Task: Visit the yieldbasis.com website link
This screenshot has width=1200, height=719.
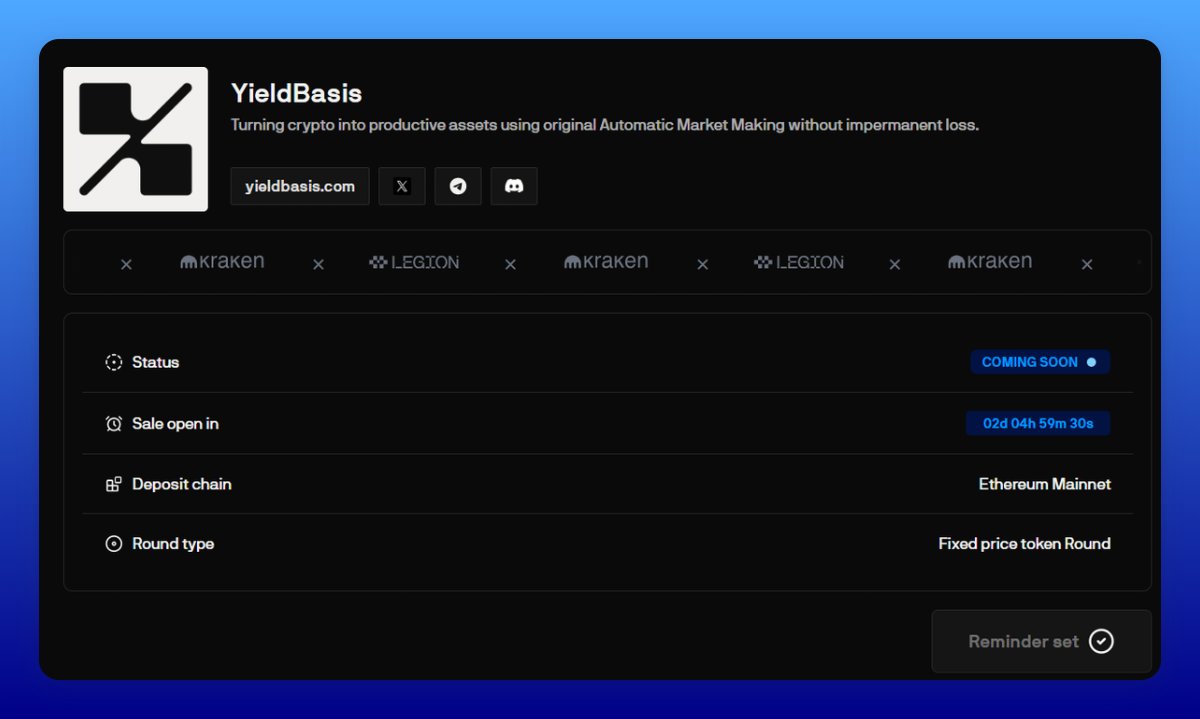Action: point(300,186)
